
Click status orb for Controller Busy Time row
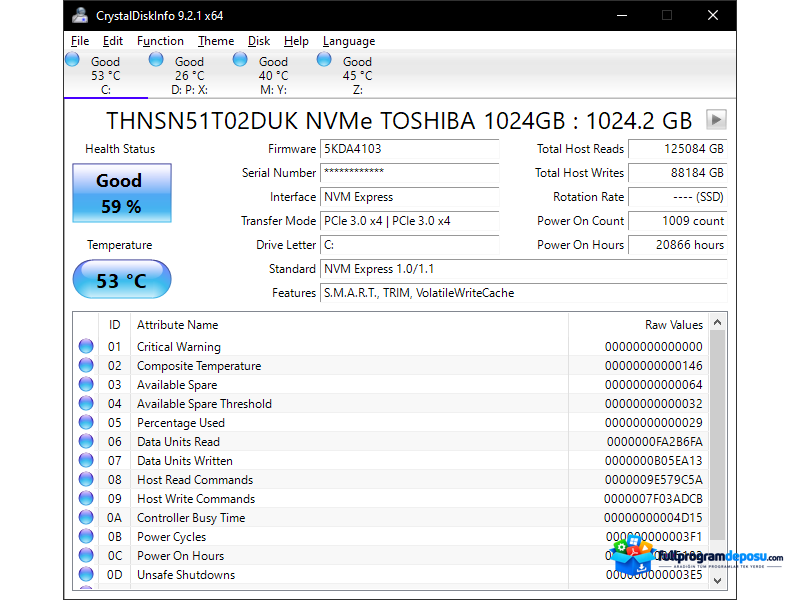coord(86,517)
